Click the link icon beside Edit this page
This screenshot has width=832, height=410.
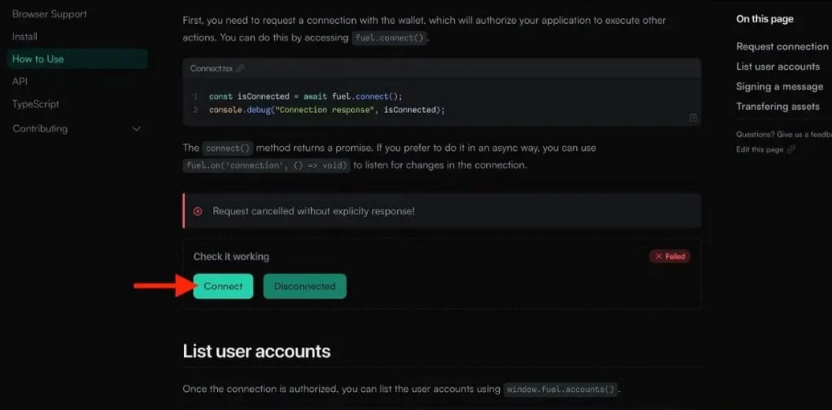pyautogui.click(x=792, y=149)
